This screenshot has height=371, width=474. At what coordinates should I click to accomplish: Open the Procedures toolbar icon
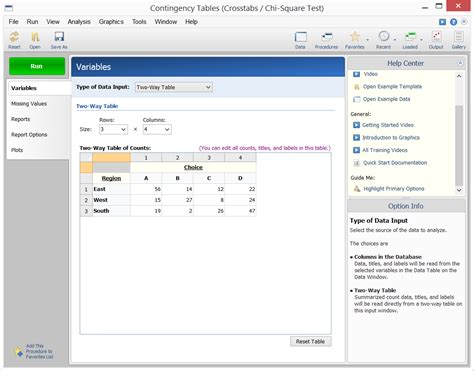(326, 37)
